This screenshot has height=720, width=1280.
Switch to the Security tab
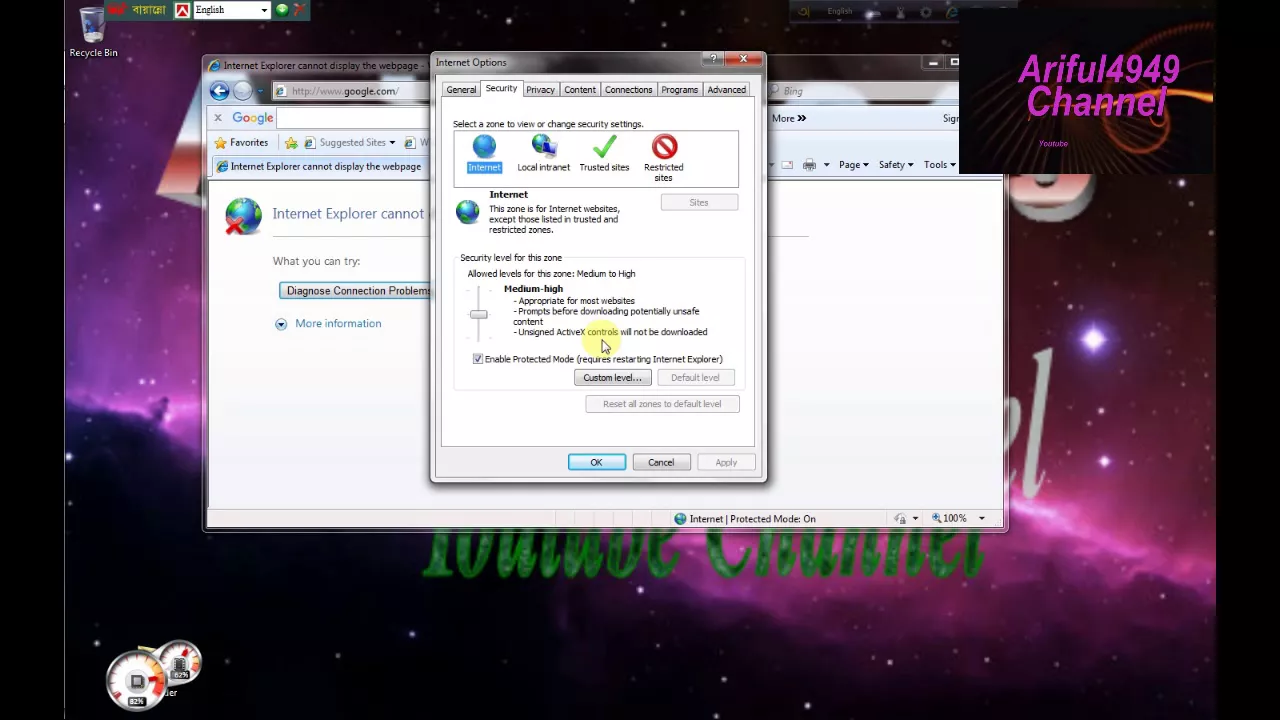(501, 89)
